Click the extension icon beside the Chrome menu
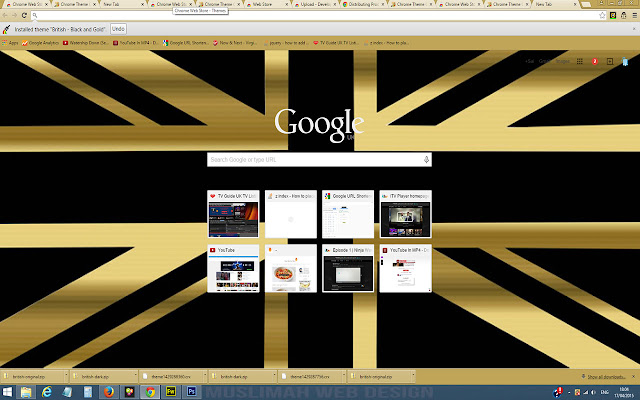Screen dimensions: 640x400 click(623, 15)
